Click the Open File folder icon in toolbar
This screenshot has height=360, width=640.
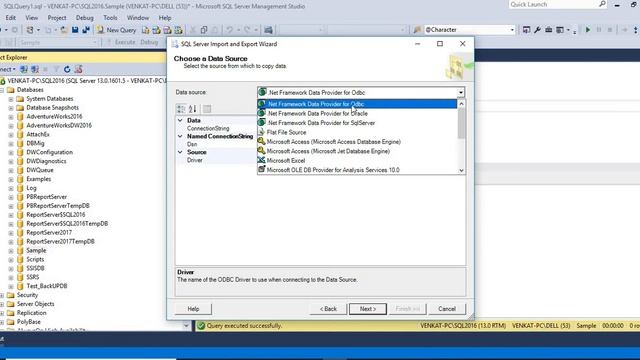pos(64,30)
